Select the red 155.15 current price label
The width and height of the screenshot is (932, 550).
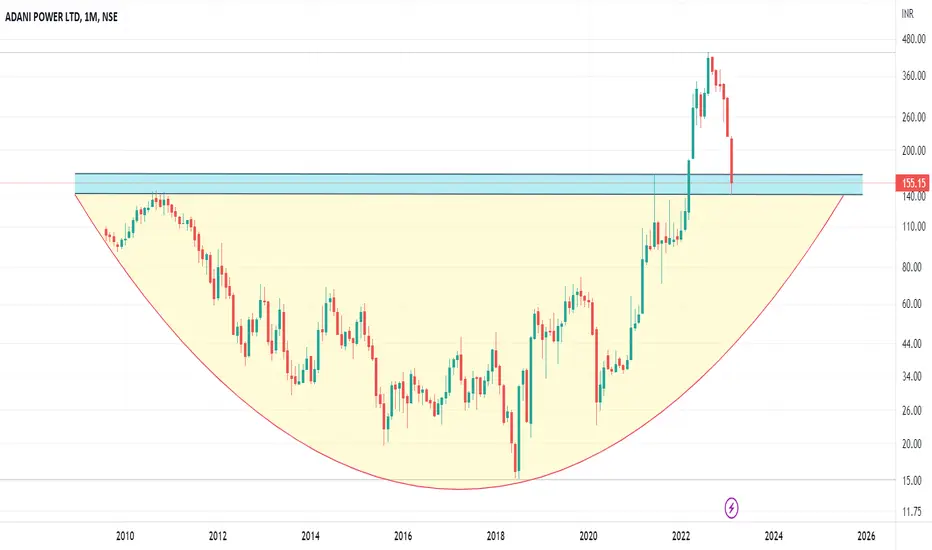[x=914, y=183]
